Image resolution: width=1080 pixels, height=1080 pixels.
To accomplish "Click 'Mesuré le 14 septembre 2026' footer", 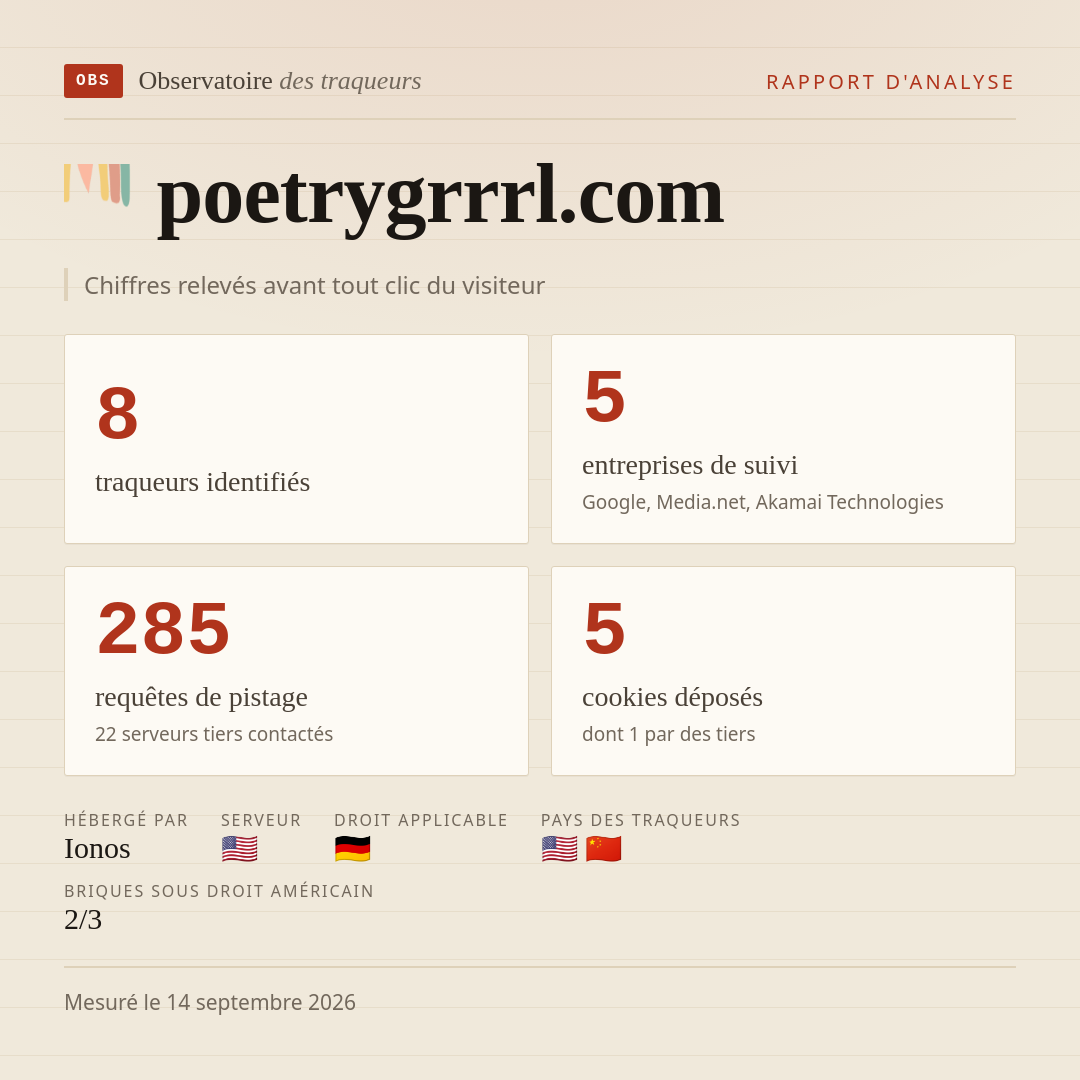I will point(210,1002).
